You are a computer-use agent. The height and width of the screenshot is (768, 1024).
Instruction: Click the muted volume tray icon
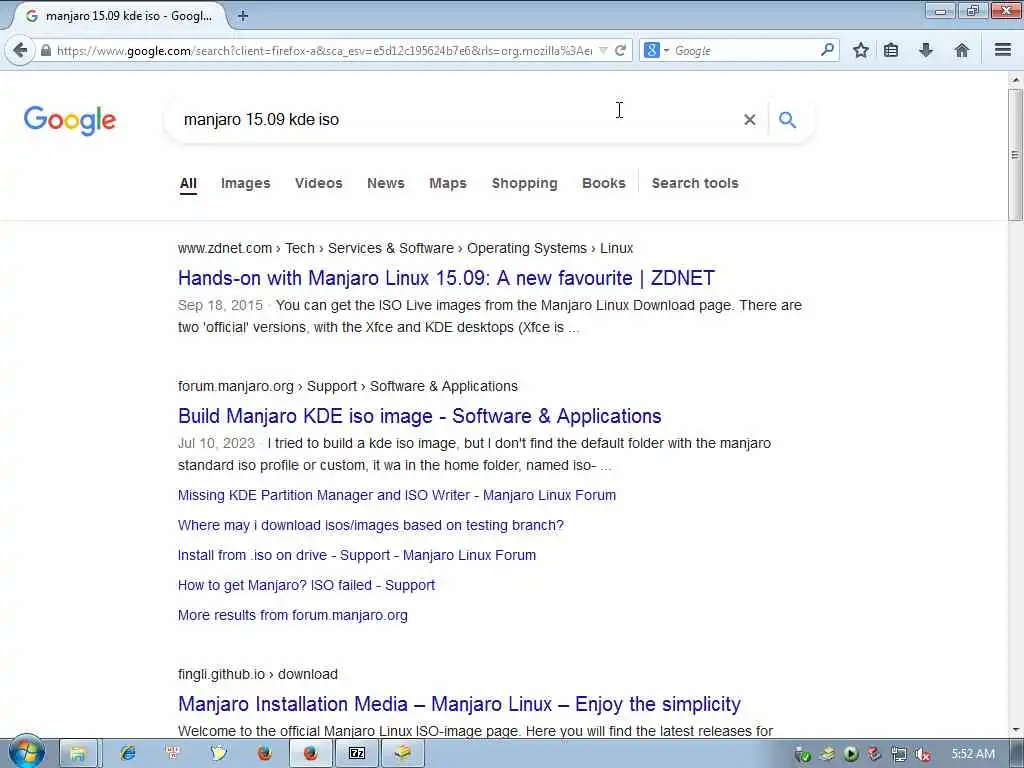tap(922, 754)
